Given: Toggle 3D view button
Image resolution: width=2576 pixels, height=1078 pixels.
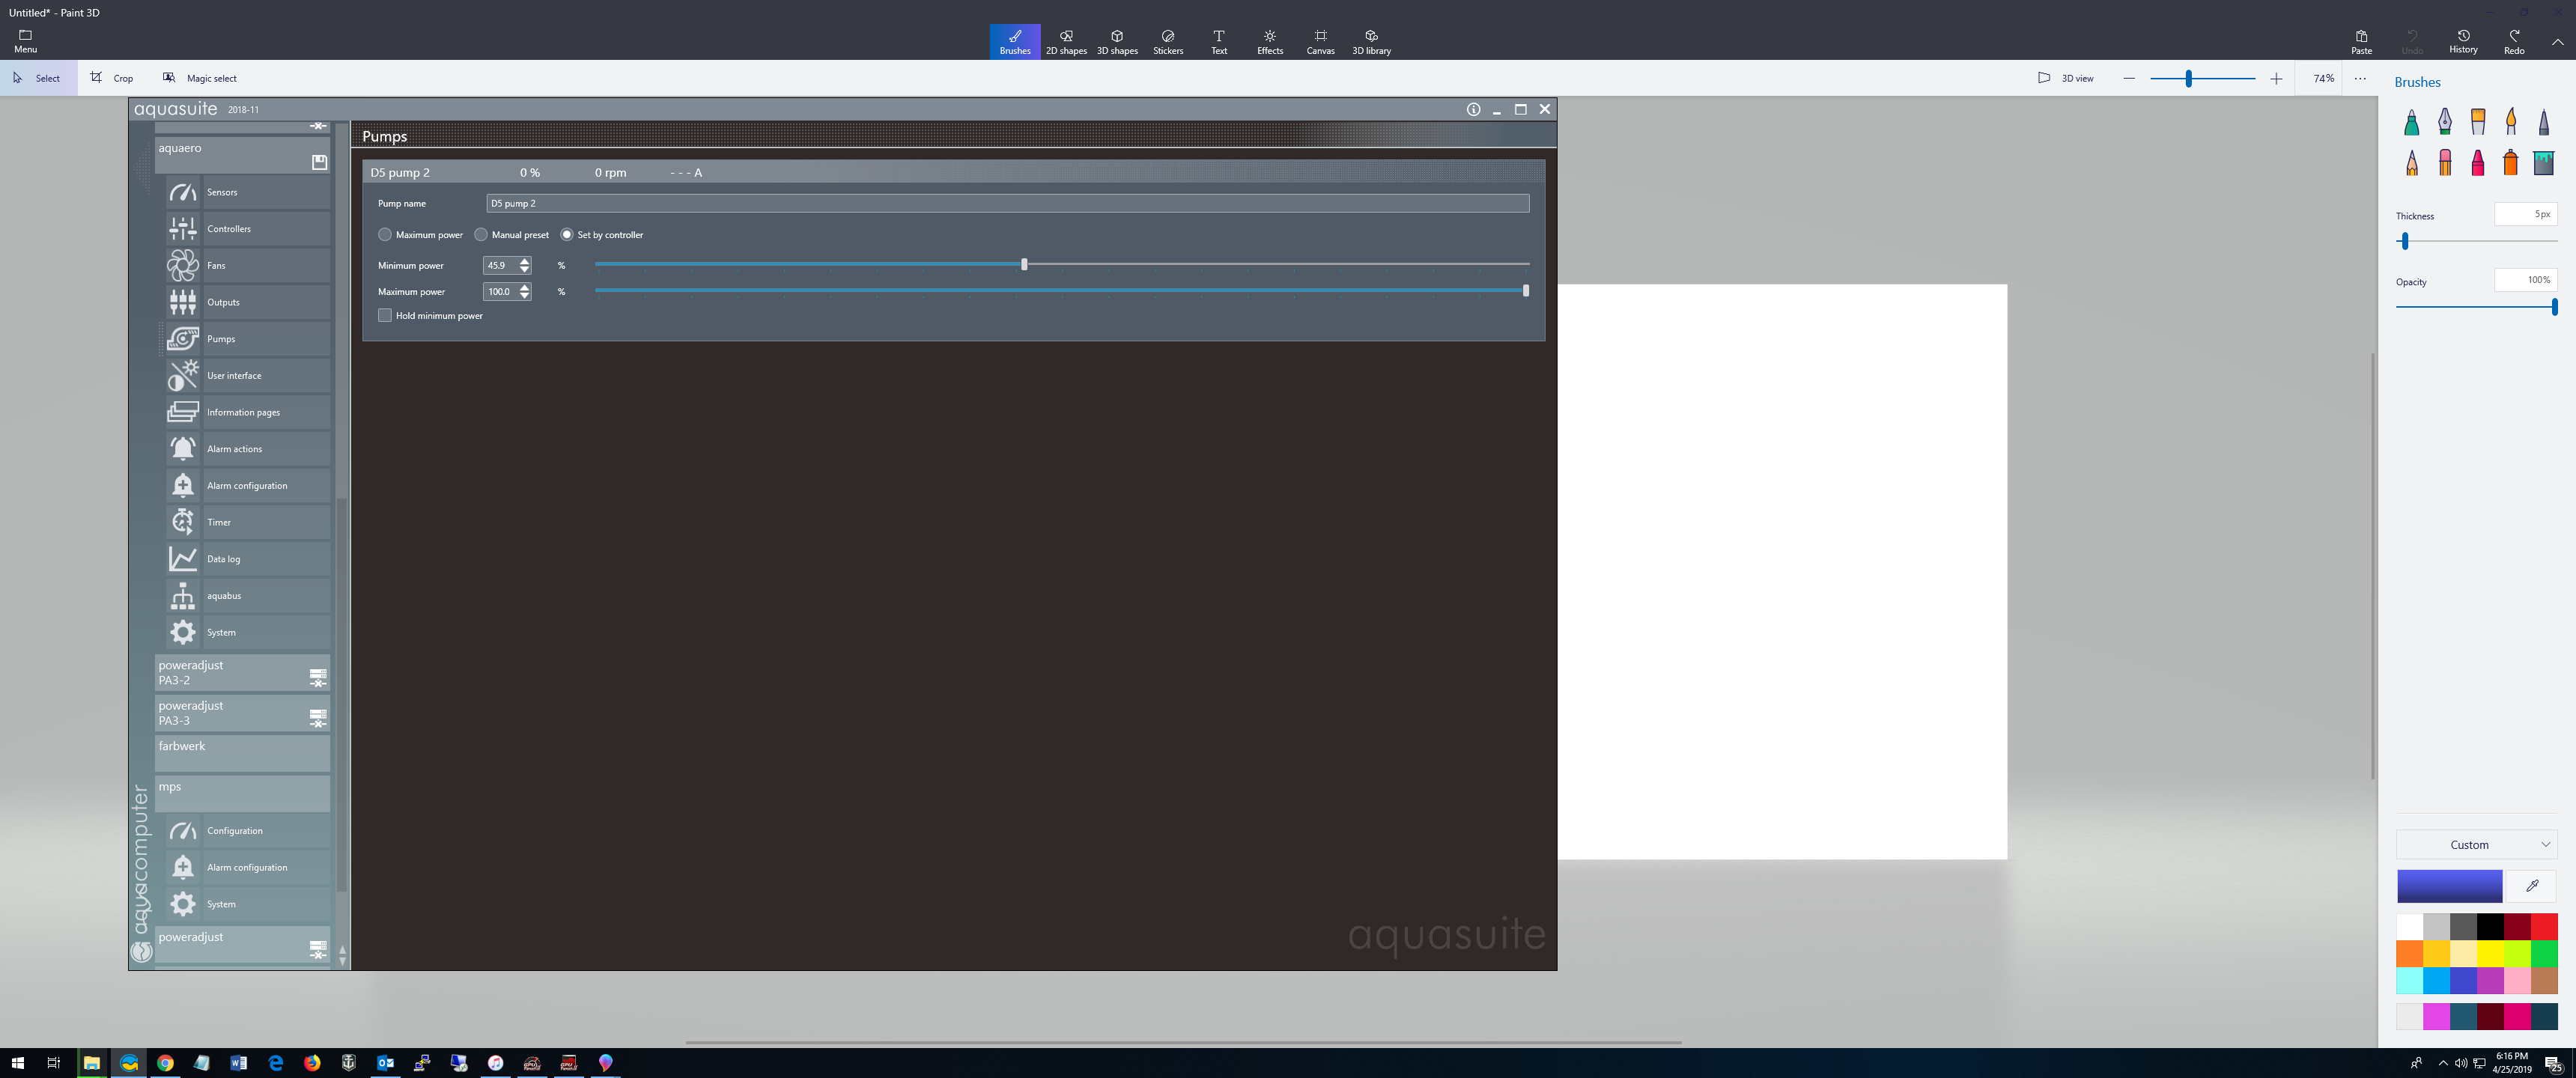Looking at the screenshot, I should point(2065,78).
